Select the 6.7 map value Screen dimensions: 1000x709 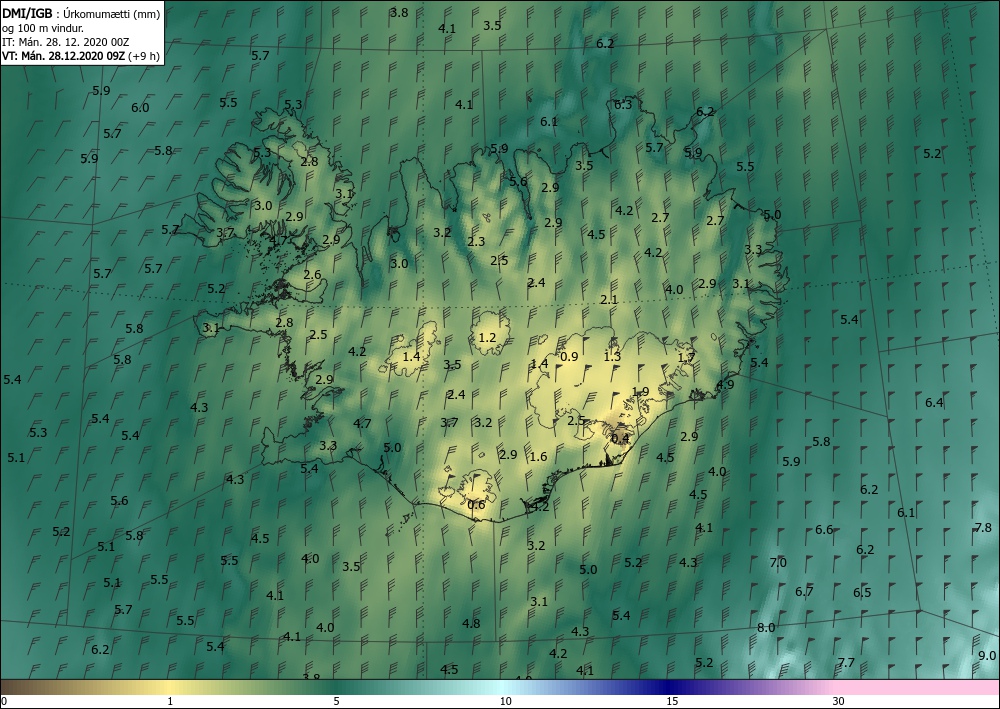tap(804, 592)
